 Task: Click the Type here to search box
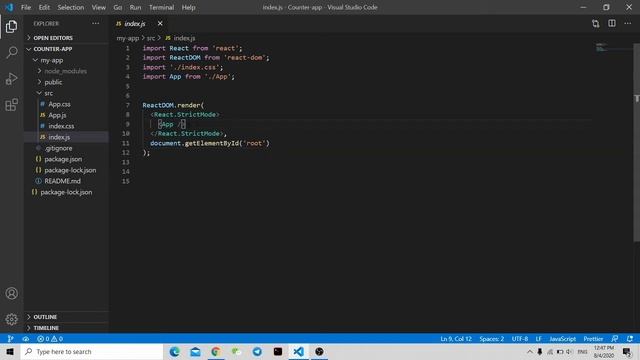(92, 351)
